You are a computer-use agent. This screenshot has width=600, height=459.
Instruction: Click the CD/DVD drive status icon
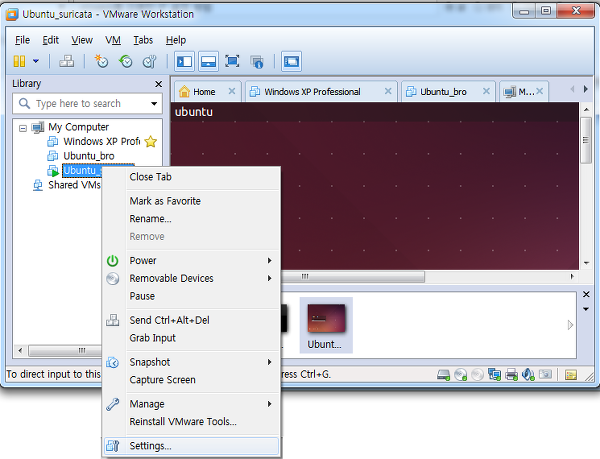point(461,375)
